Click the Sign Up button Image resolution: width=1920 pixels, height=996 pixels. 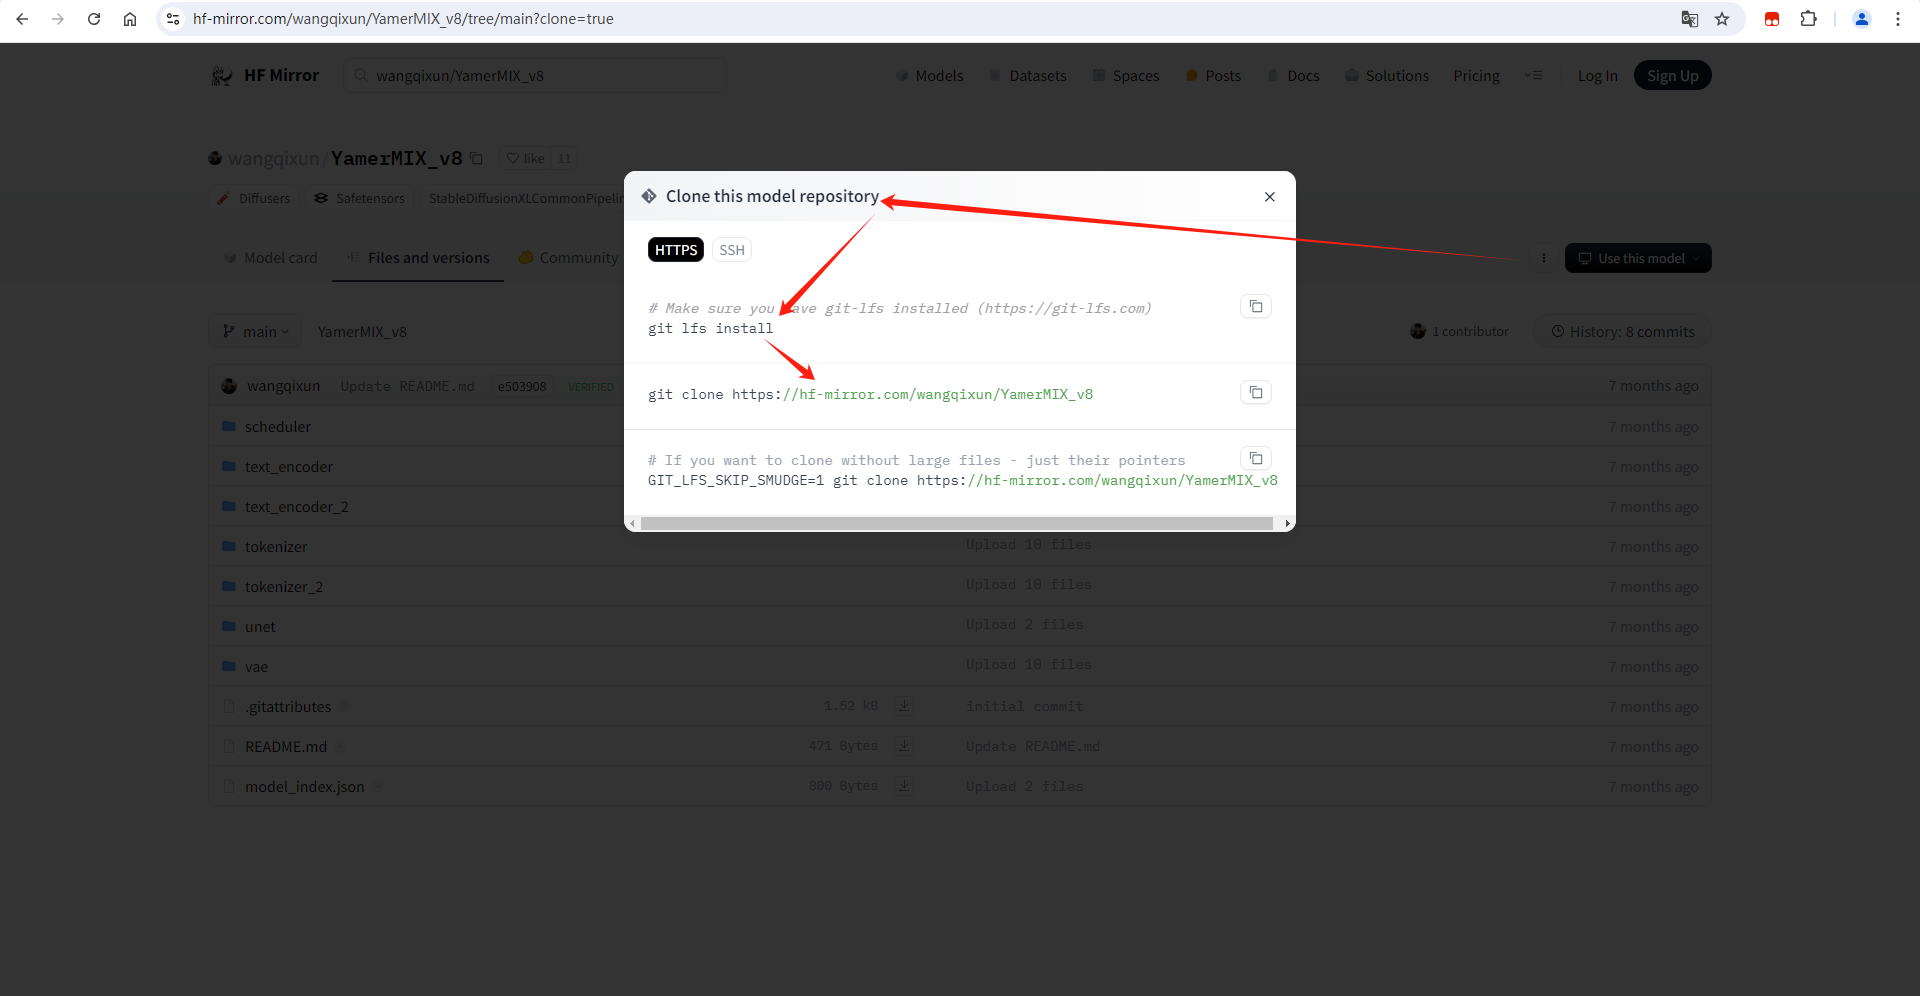coord(1672,76)
